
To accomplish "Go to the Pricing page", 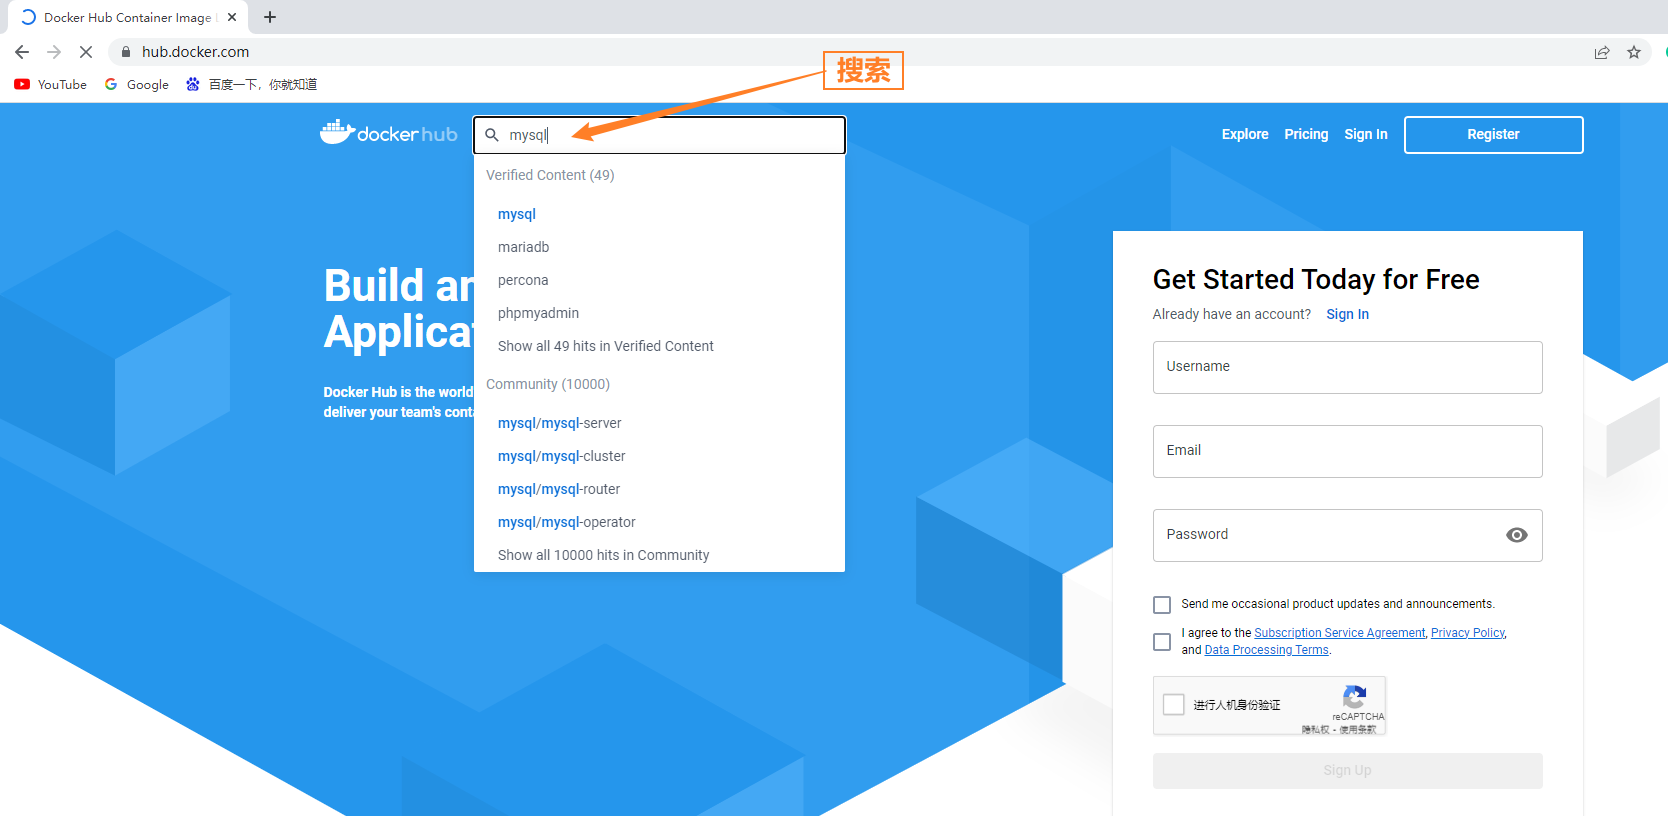I will (x=1306, y=134).
